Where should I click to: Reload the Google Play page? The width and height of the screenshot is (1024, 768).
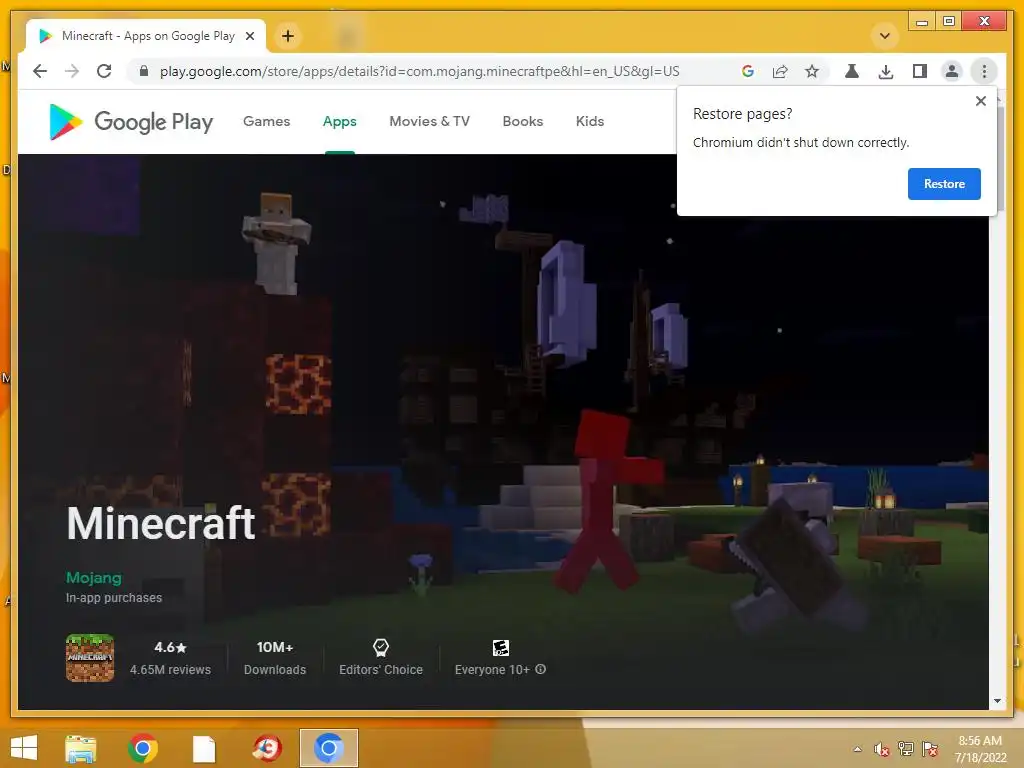104,71
